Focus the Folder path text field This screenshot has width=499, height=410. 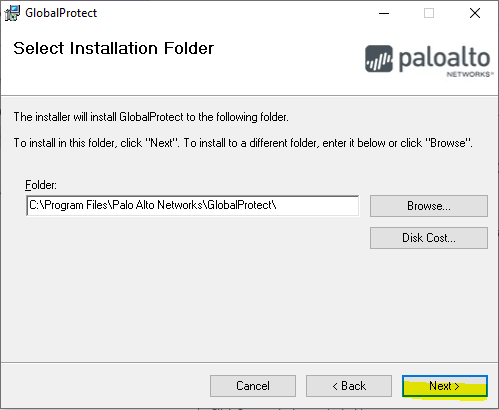point(193,205)
